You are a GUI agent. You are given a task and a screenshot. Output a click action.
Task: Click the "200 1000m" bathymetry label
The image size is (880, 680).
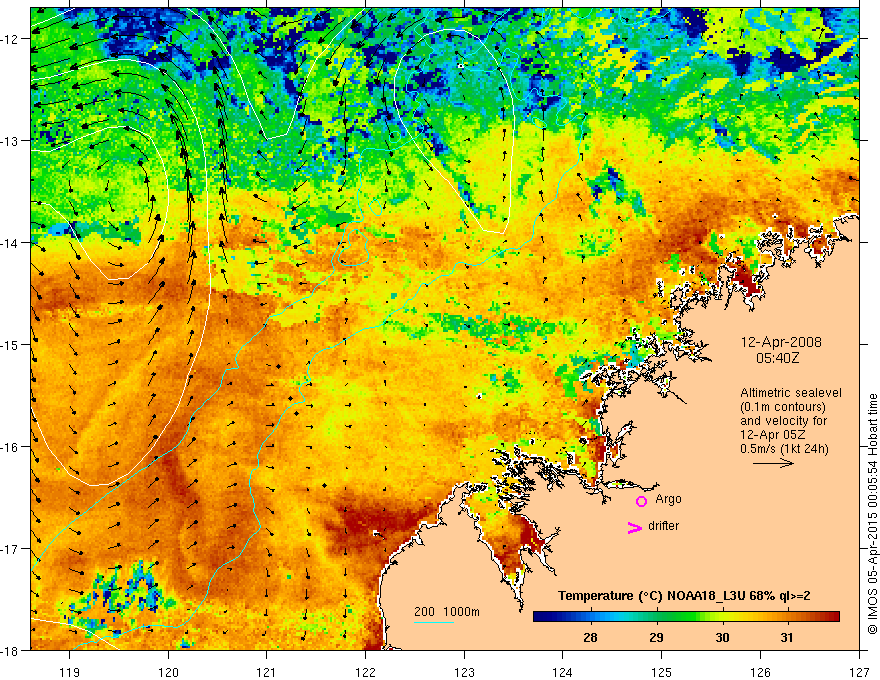pos(447,612)
